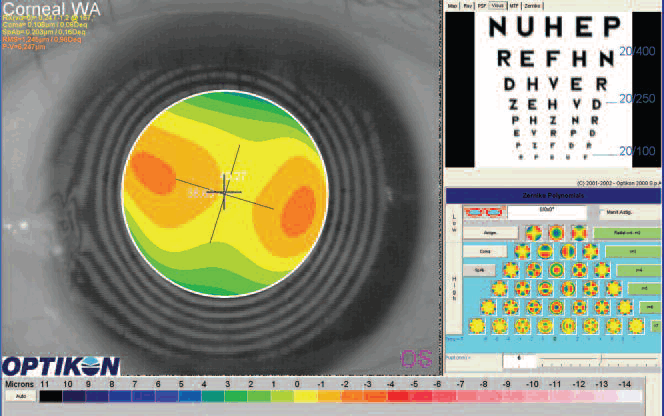This screenshot has width=664, height=416.
Task: Click the RMS value line in the overlay
Action: [42, 39]
